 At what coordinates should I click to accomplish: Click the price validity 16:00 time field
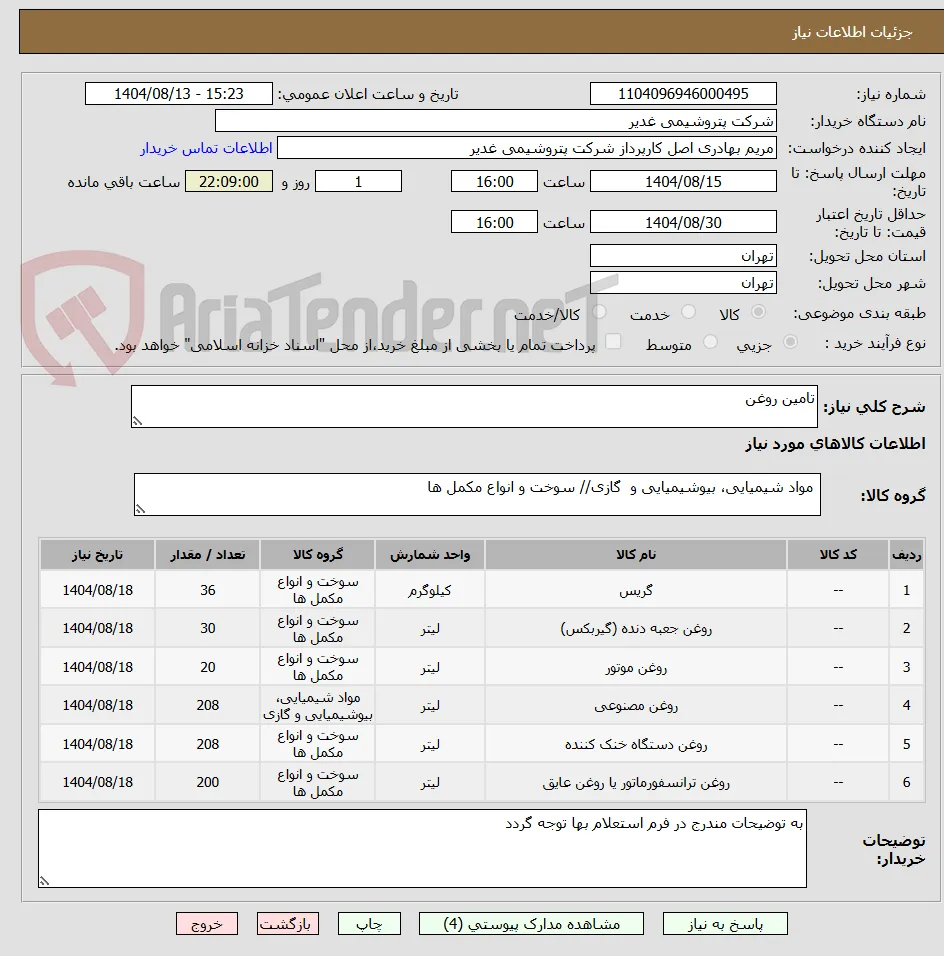(495, 222)
